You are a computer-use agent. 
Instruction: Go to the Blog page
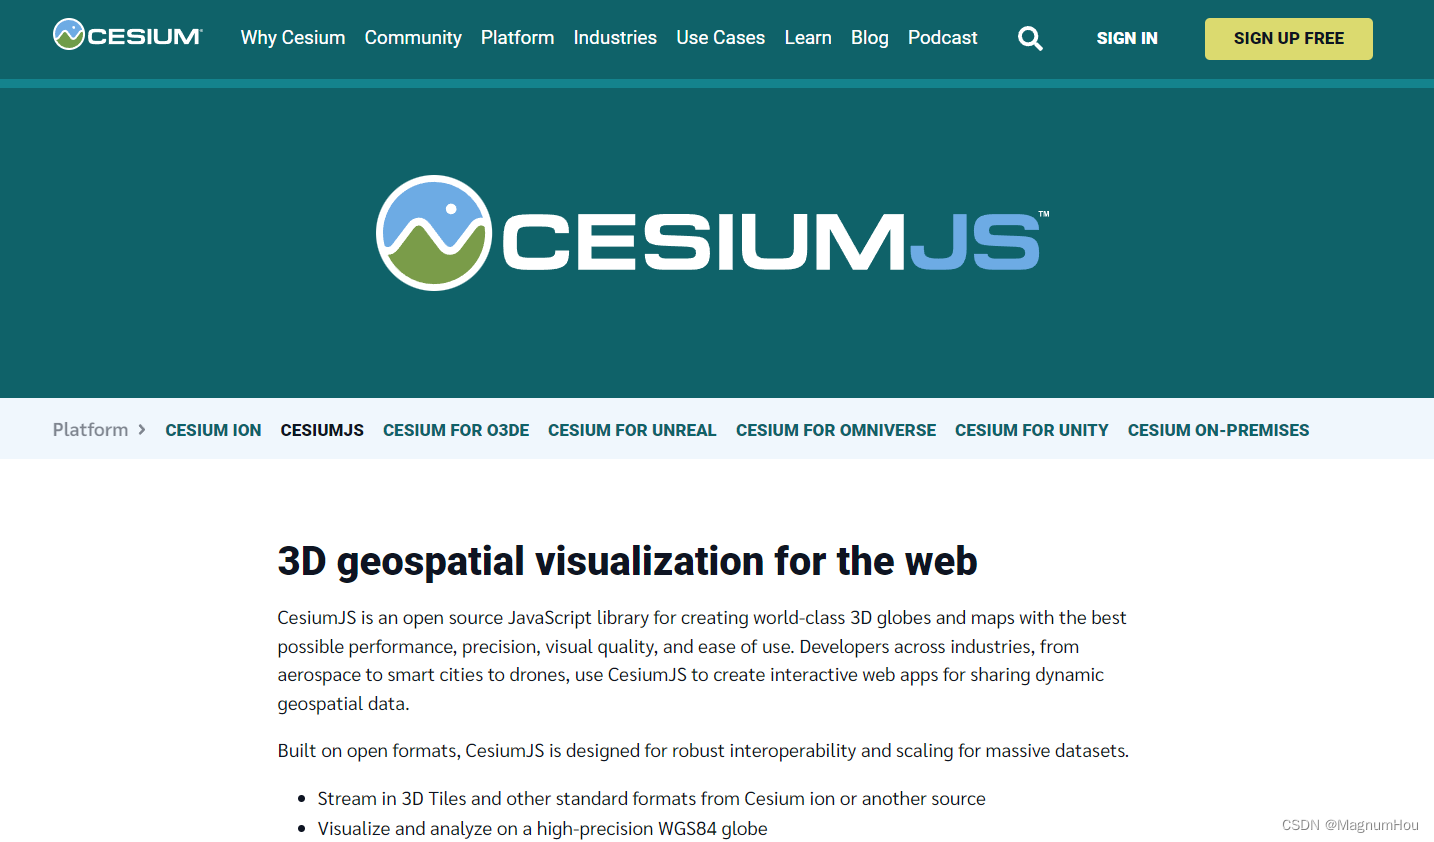[x=869, y=38]
